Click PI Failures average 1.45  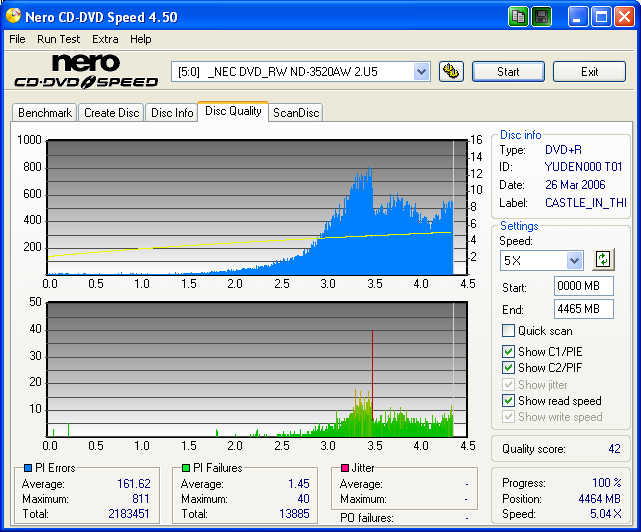click(x=299, y=484)
